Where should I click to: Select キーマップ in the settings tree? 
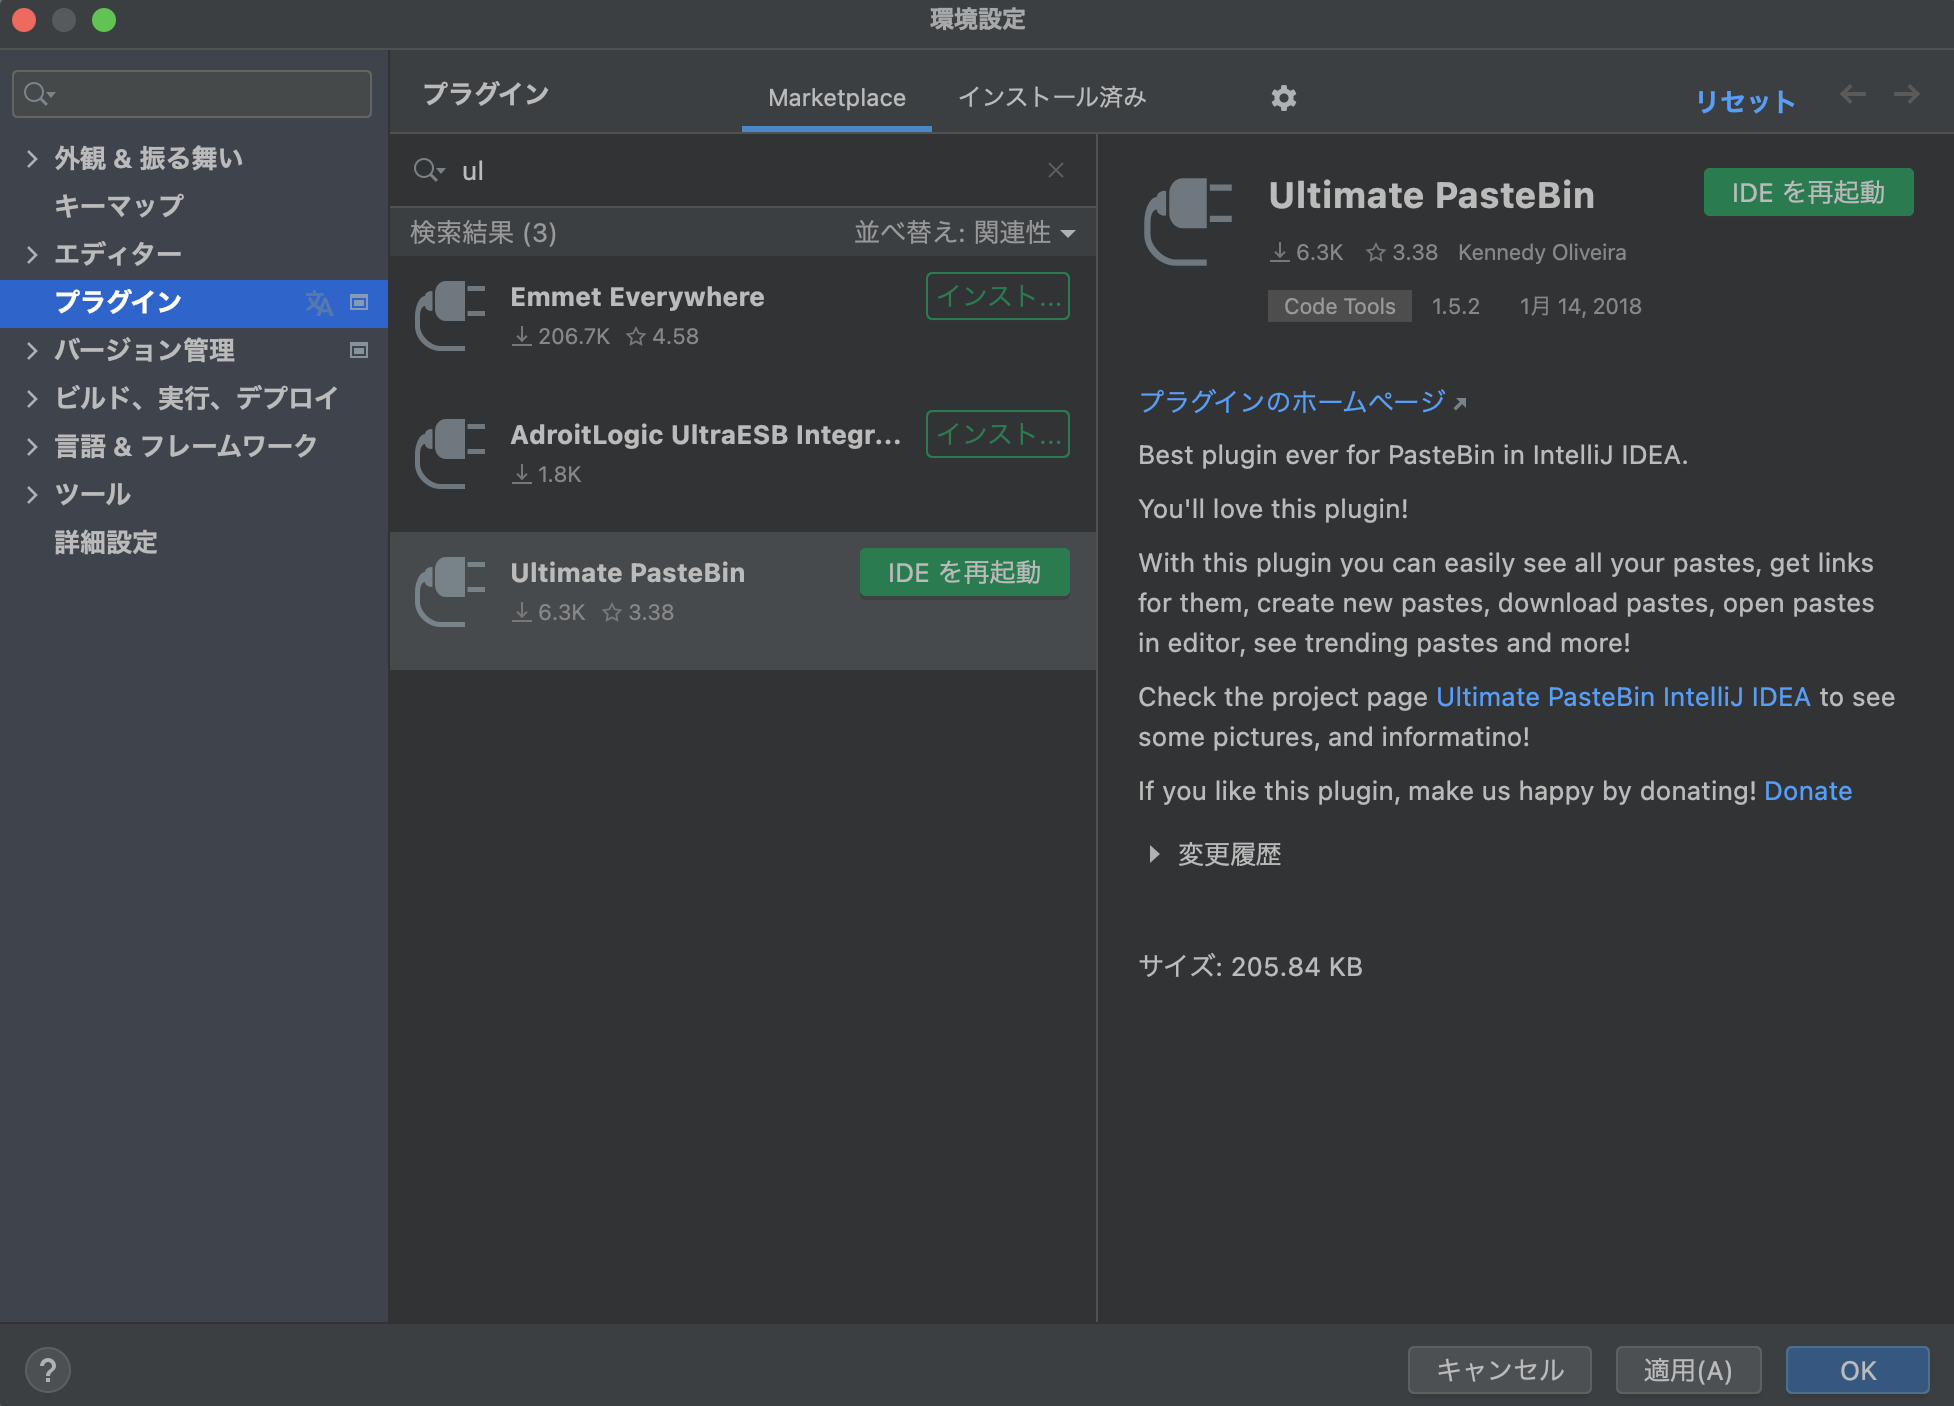tap(118, 206)
